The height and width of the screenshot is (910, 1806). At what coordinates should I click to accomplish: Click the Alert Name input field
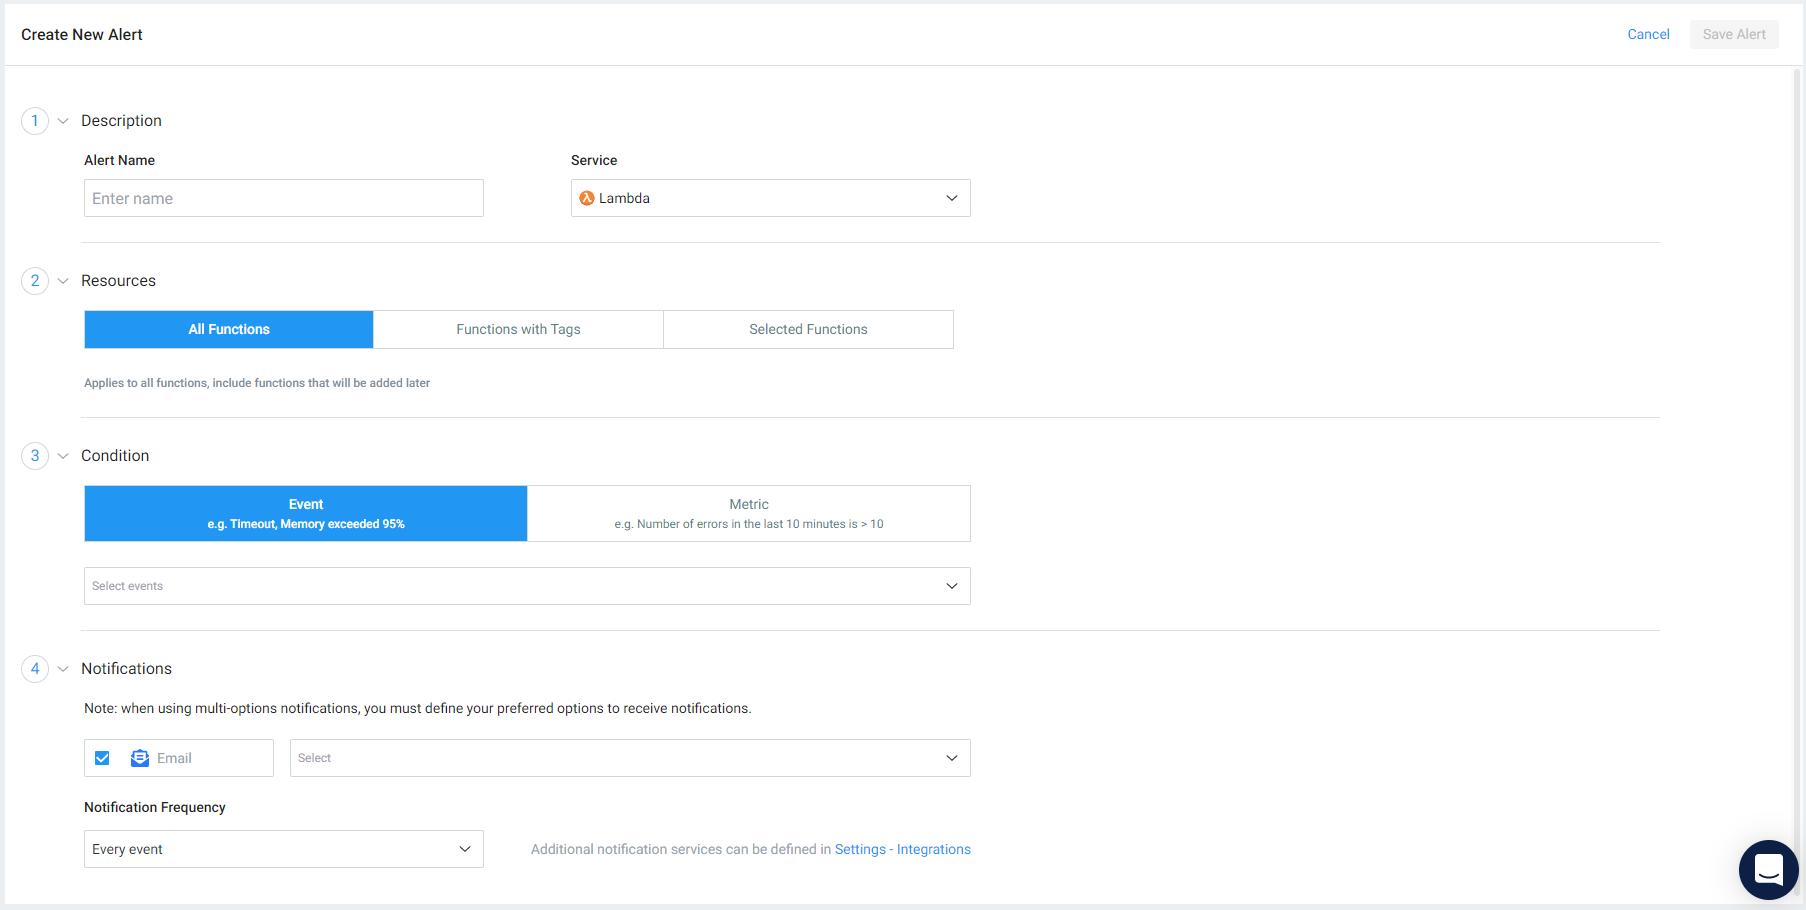[283, 198]
